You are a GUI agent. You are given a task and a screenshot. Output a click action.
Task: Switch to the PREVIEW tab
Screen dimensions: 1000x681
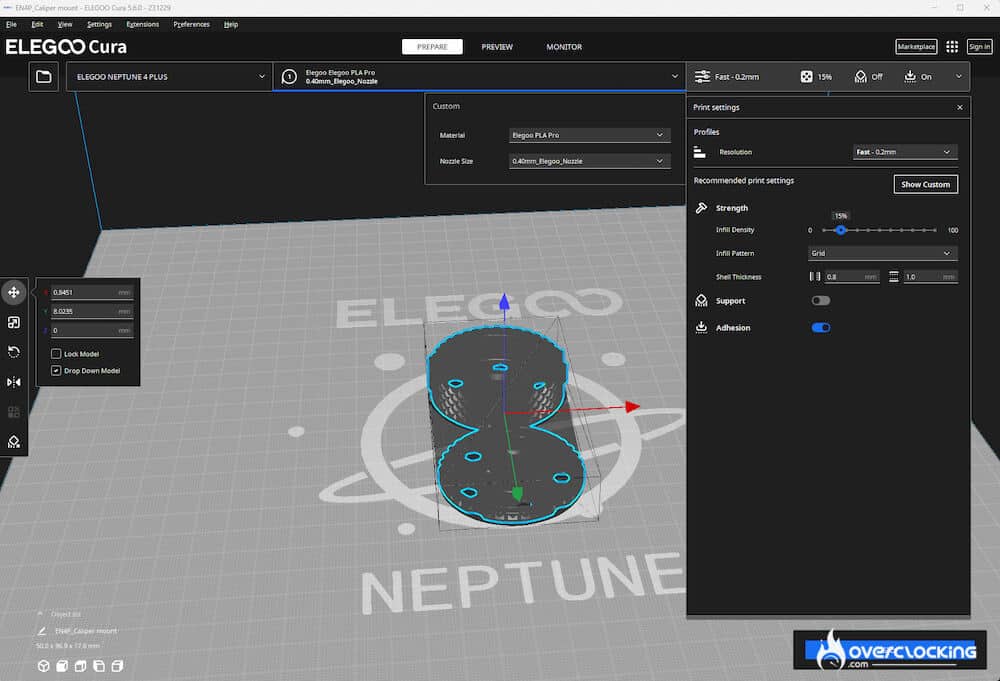[x=497, y=46]
